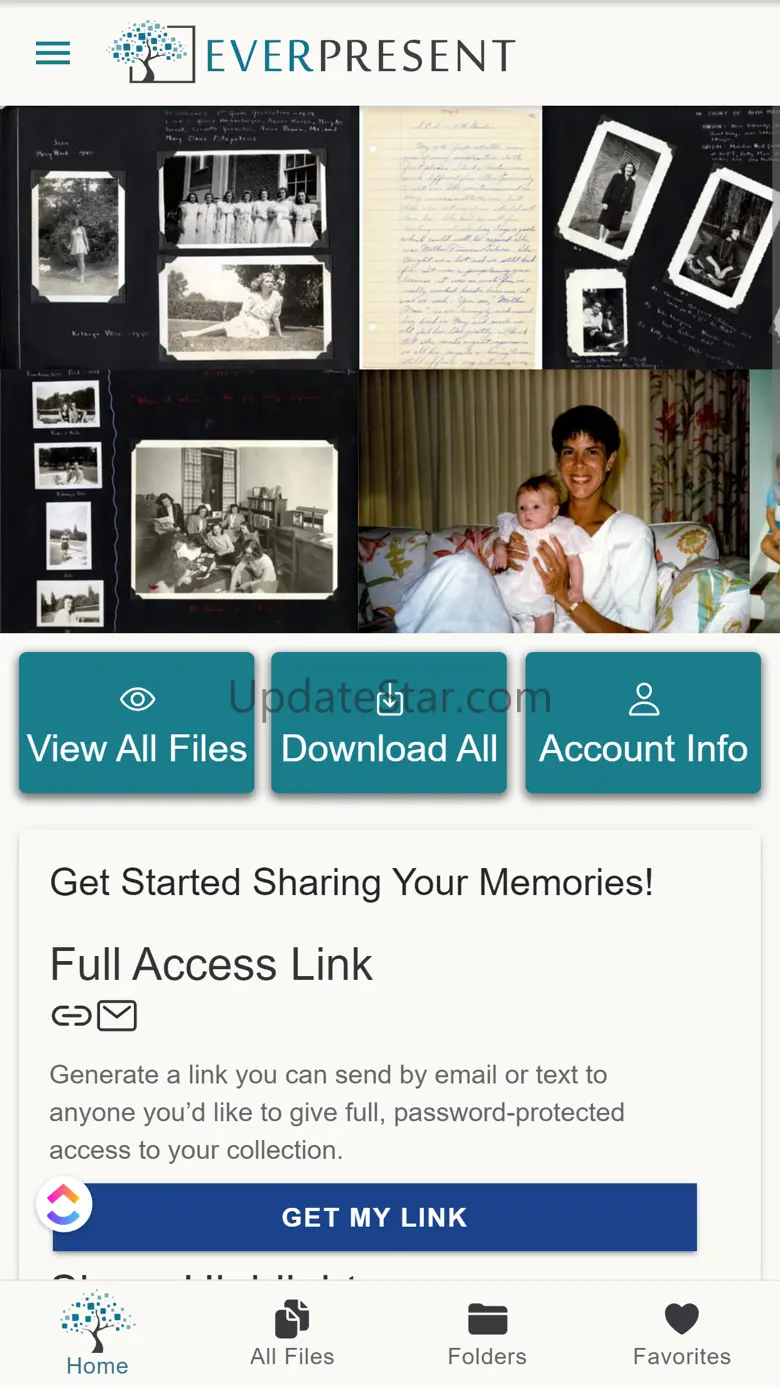Click the chain link icon under Full Access Link

(x=71, y=1017)
